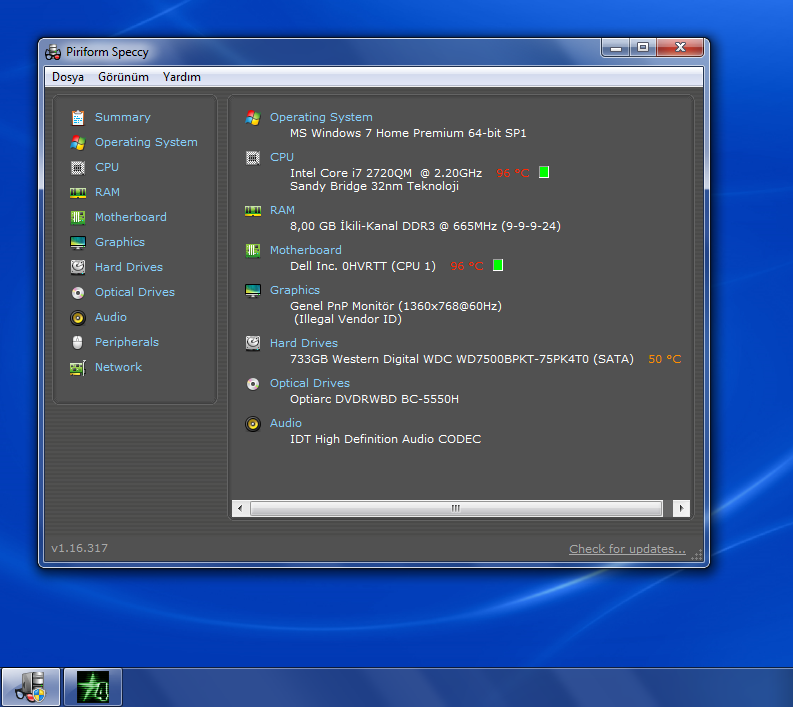Open the Yardım menu

coord(182,77)
